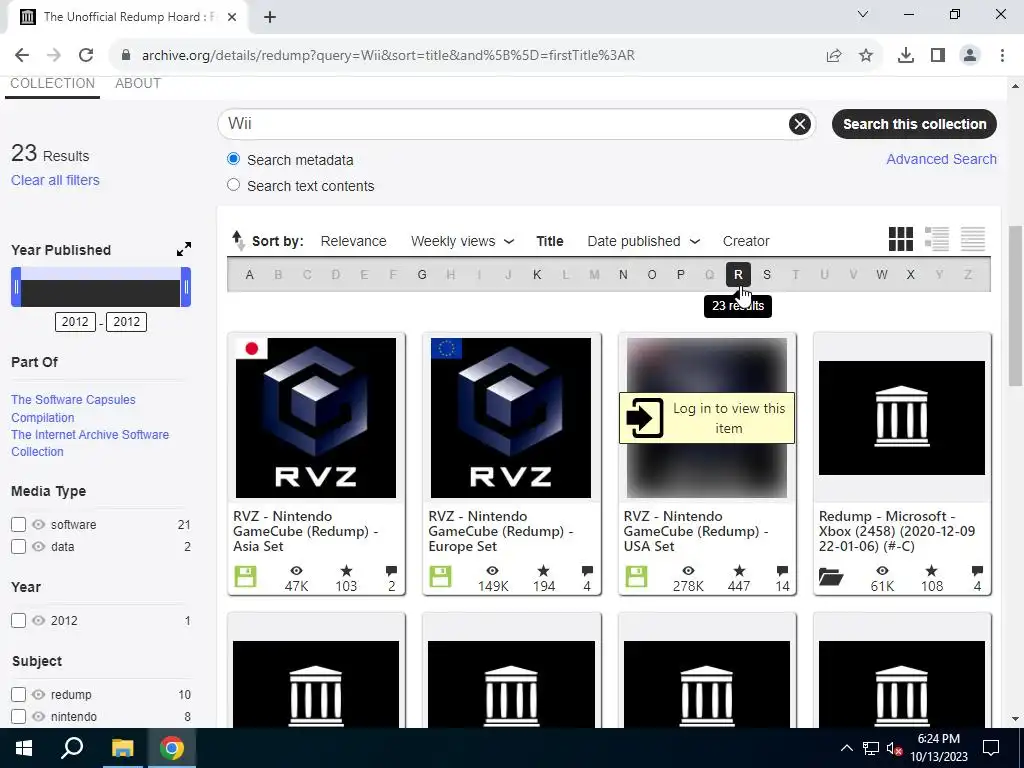Click floppy software icon on USA Set card

click(636, 577)
